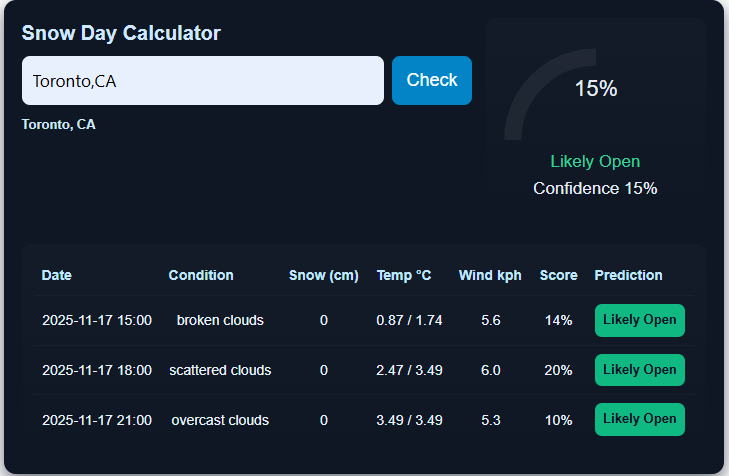The height and width of the screenshot is (476, 729).
Task: Focus the Toronto,CA city input field
Action: [203, 80]
